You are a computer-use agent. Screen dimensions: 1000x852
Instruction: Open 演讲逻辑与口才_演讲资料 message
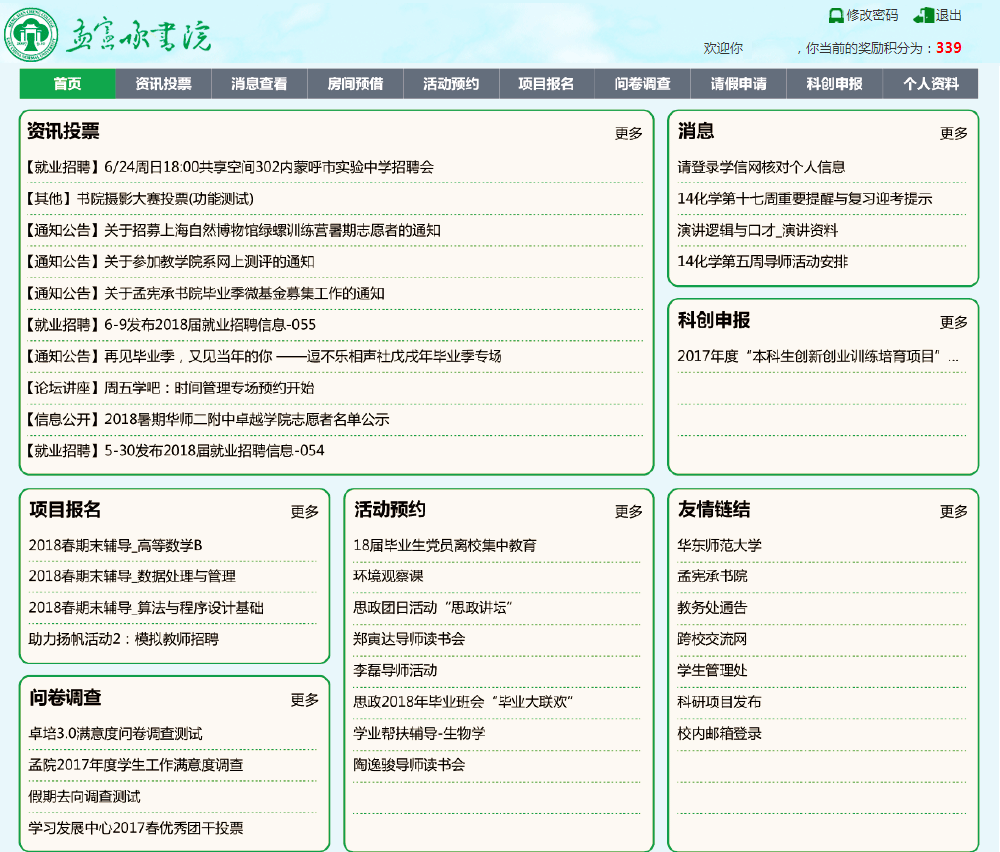[758, 230]
